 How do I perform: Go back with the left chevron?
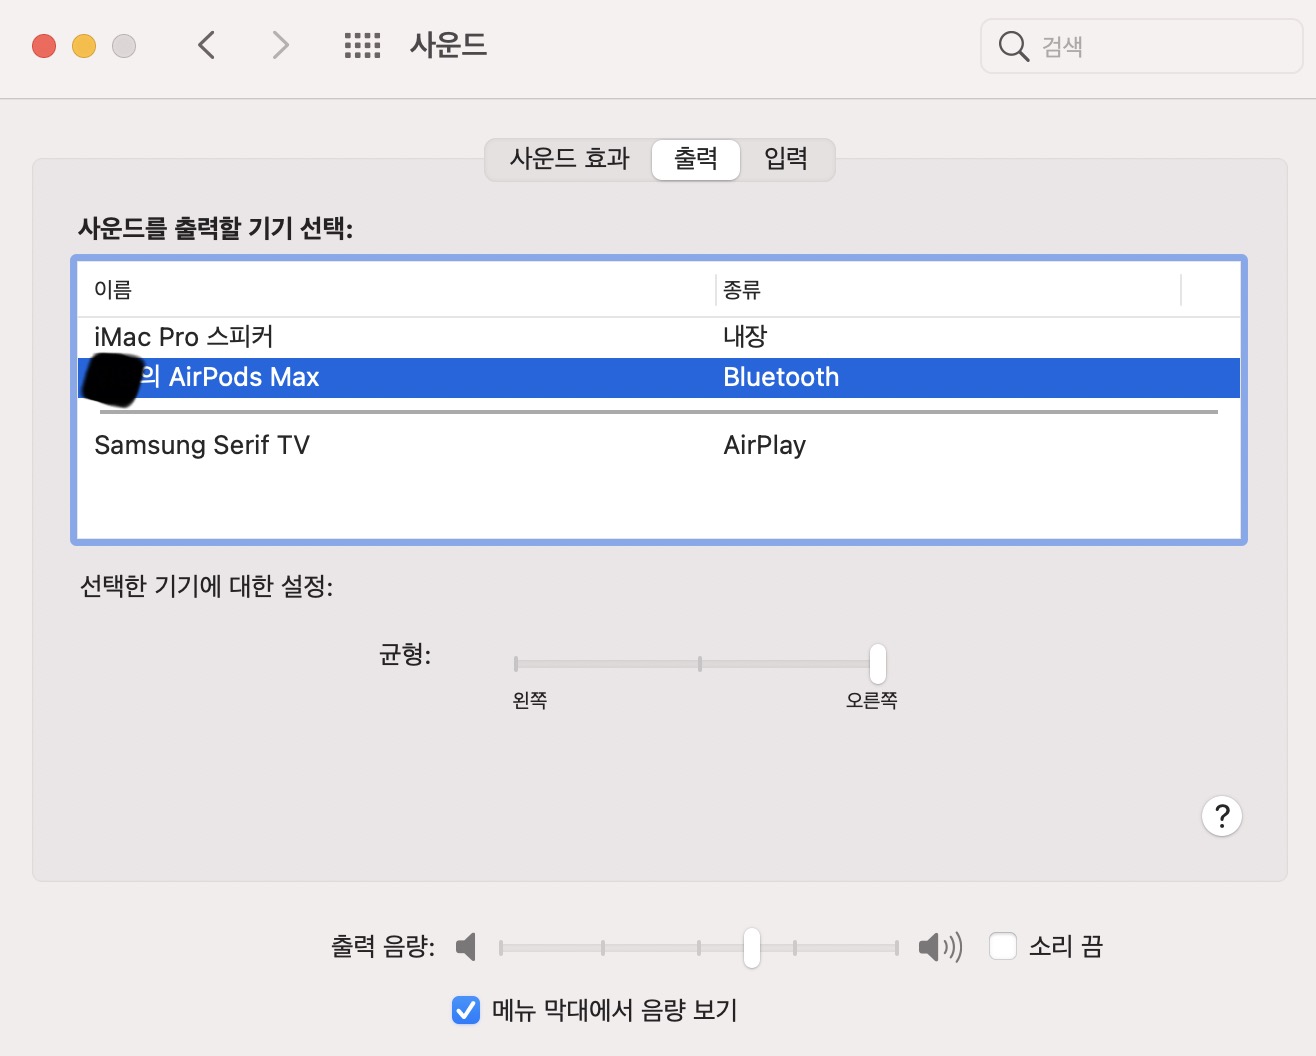pyautogui.click(x=207, y=45)
